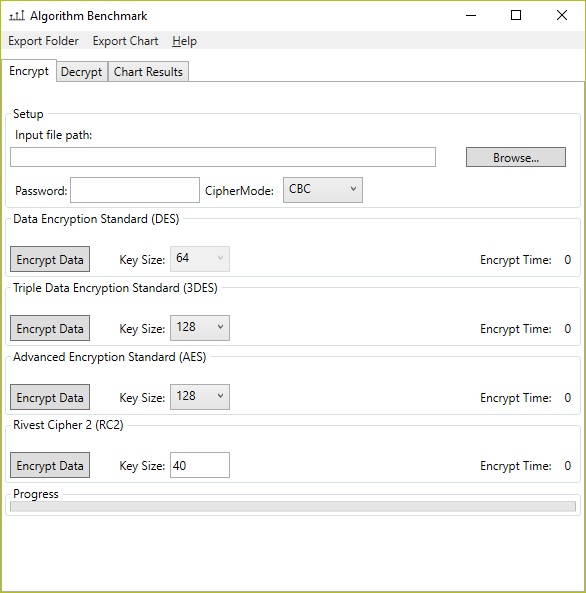Click the Progress bar
Image resolution: width=586 pixels, height=593 pixels.
[293, 506]
